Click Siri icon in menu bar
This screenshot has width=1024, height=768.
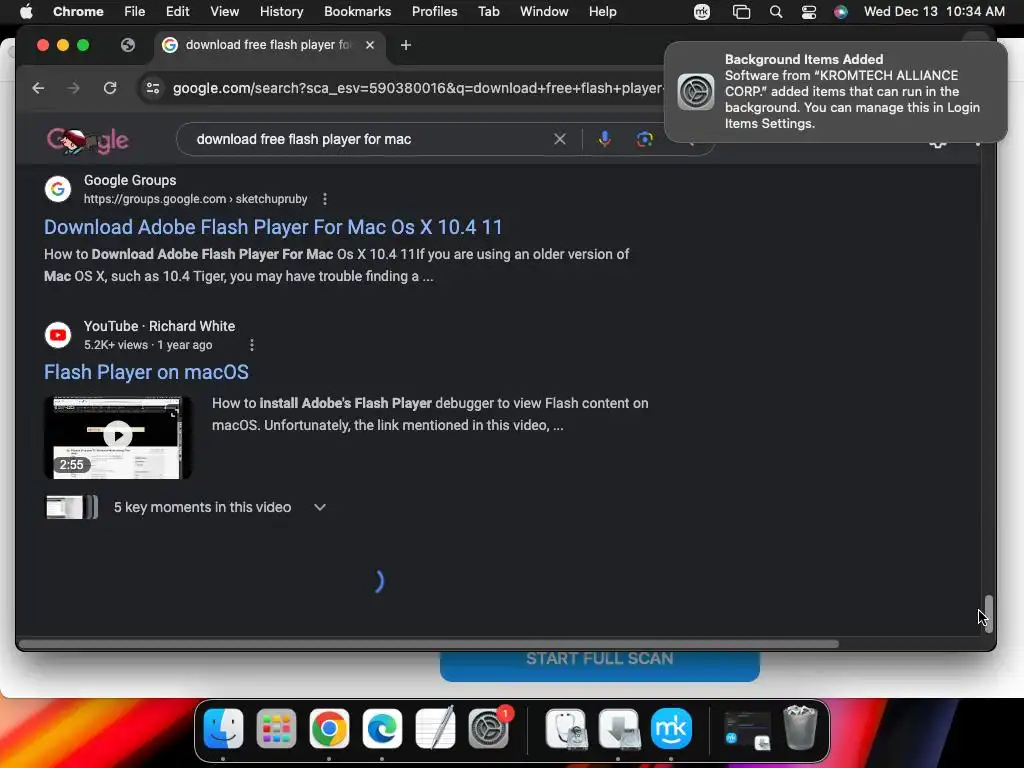pos(840,12)
